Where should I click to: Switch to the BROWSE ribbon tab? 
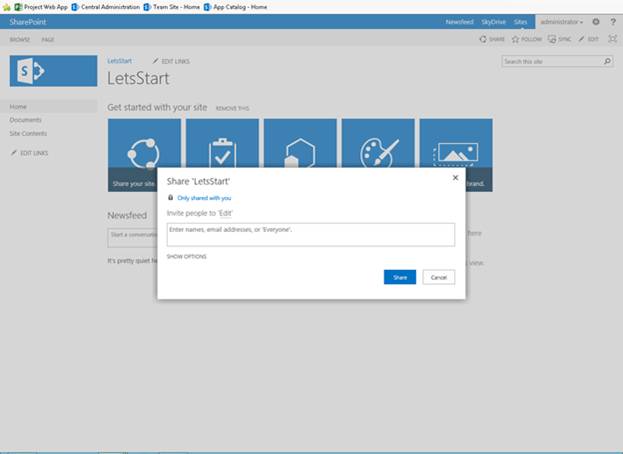(20, 40)
